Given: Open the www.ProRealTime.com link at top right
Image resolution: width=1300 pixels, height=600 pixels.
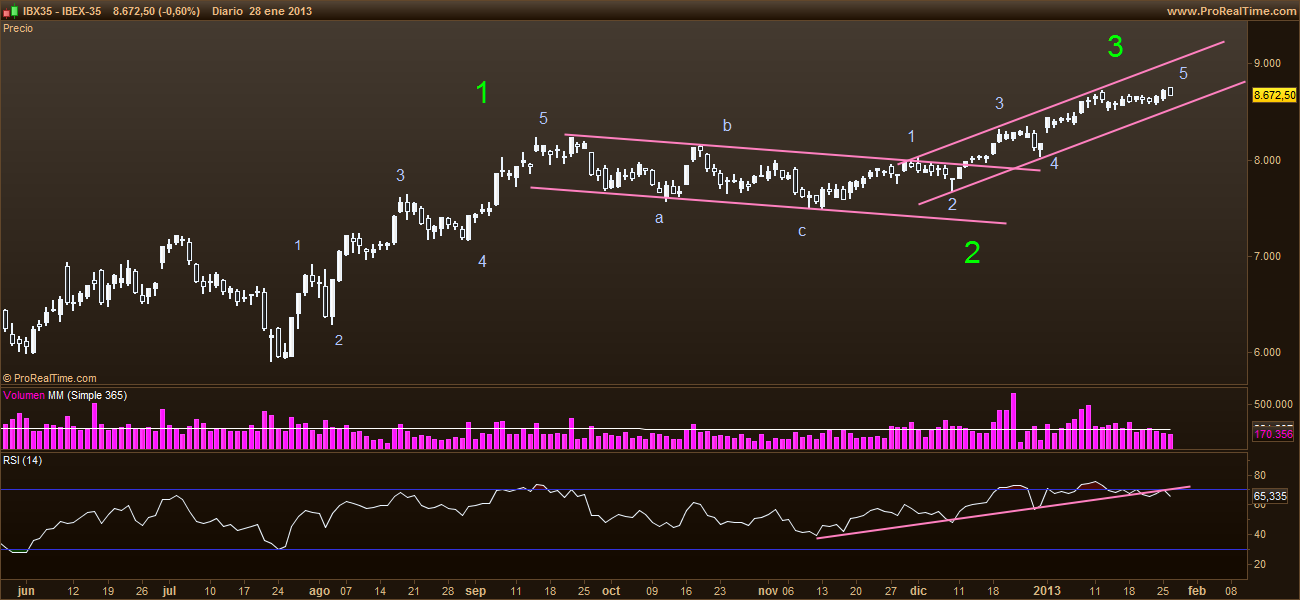Looking at the screenshot, I should [x=1231, y=11].
